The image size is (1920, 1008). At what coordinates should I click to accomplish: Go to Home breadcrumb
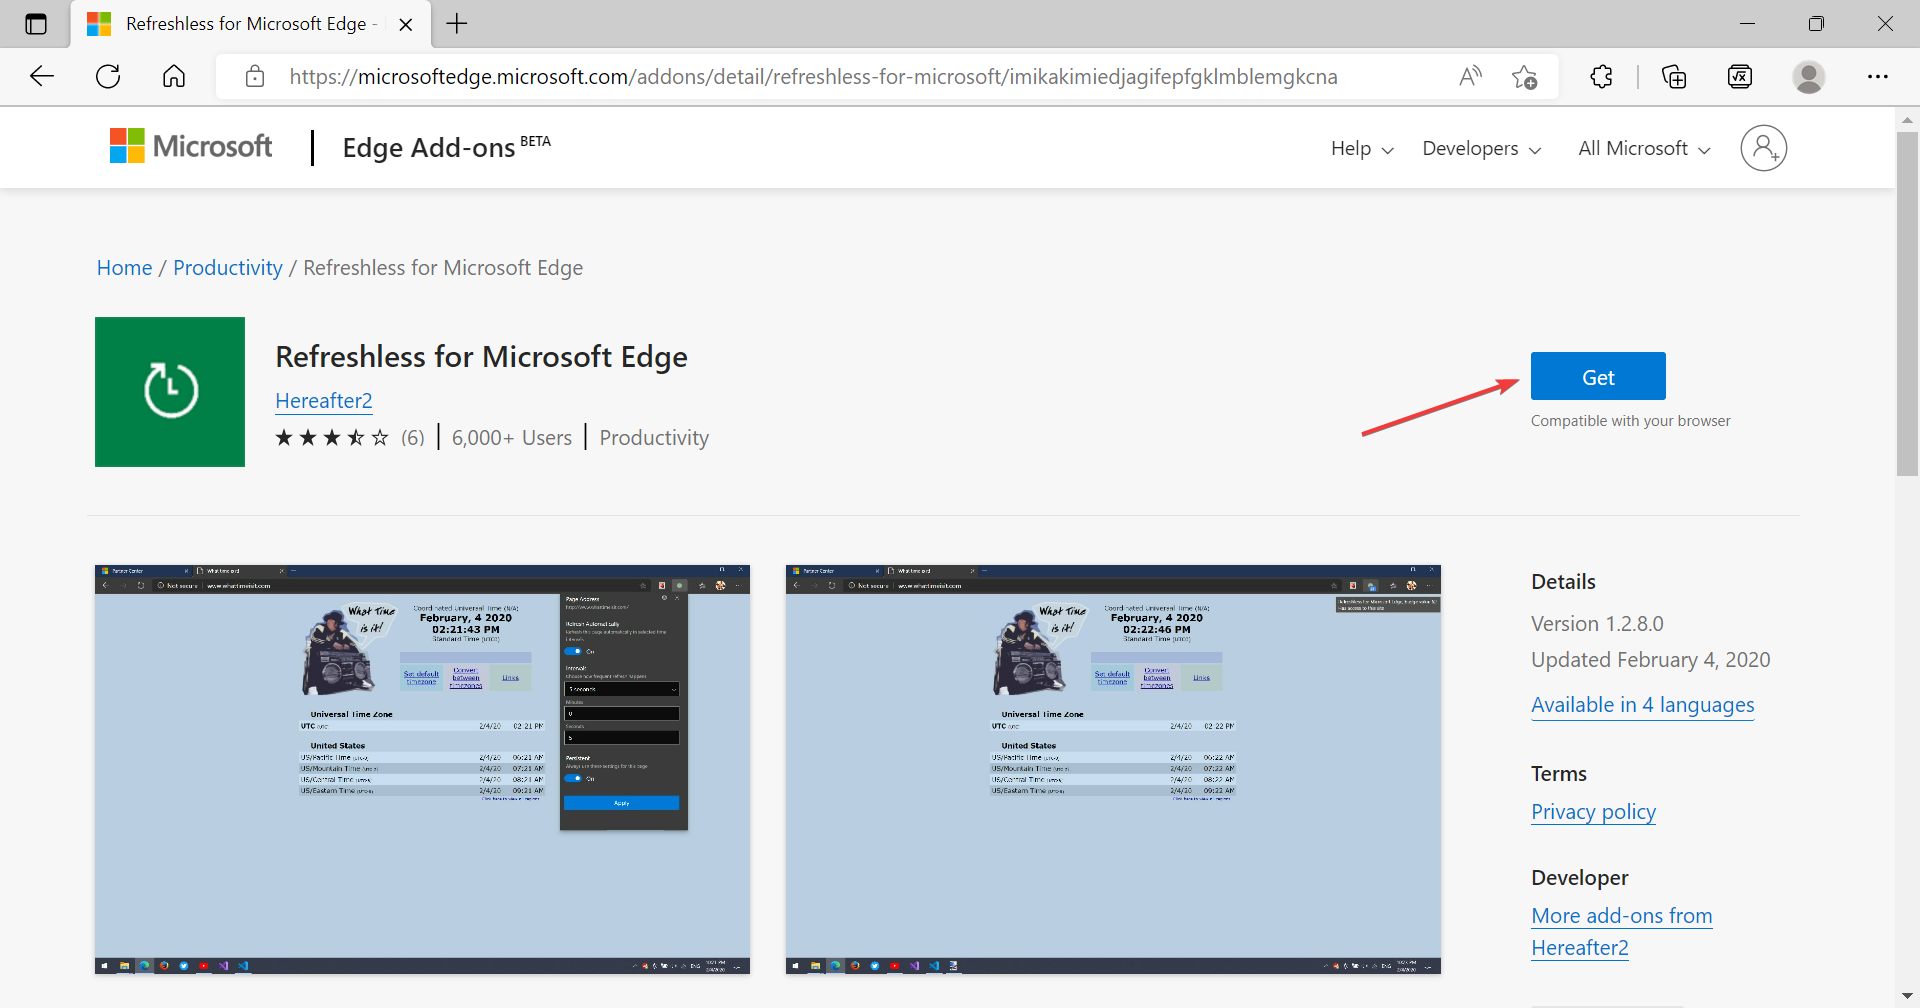tap(124, 268)
